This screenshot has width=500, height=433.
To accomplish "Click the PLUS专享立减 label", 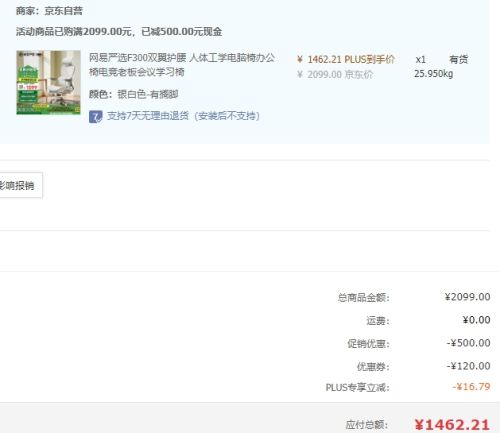I will point(357,388).
